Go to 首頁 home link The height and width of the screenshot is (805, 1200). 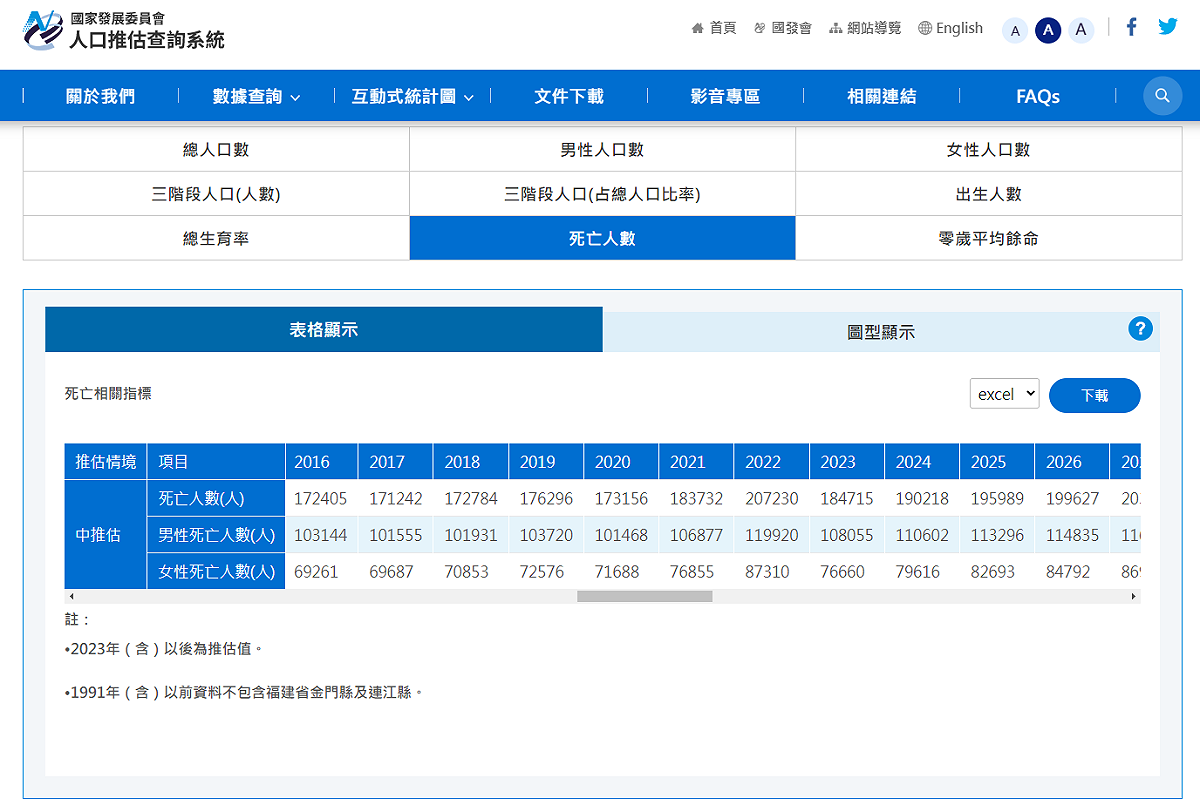pos(714,28)
